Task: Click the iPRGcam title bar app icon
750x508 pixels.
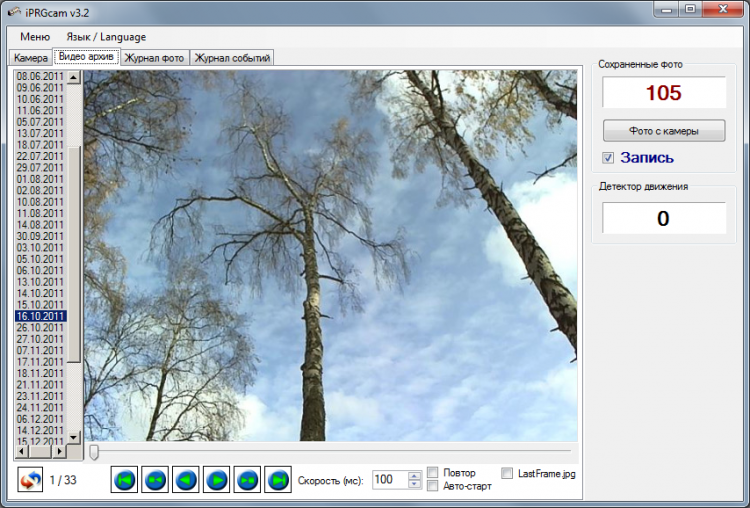Action: click(13, 11)
